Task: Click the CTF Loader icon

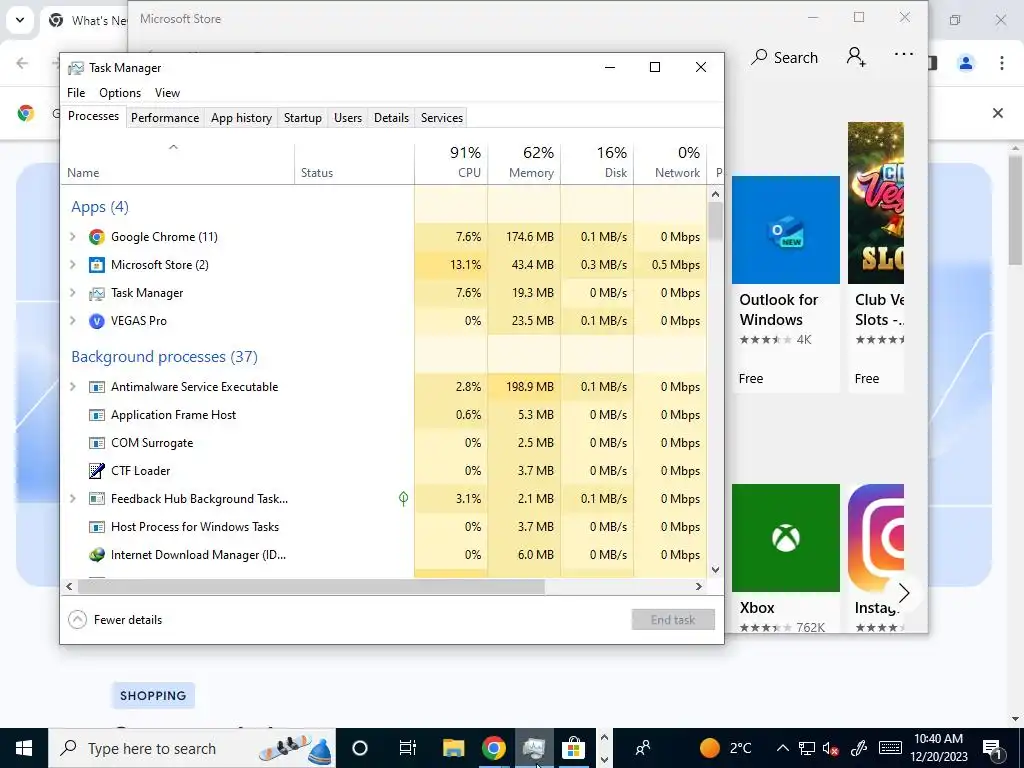Action: point(97,471)
